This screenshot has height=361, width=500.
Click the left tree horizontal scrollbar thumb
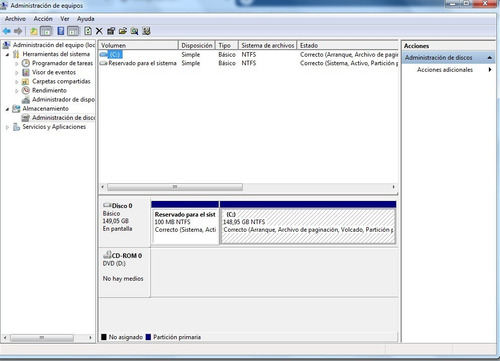[x=42, y=338]
